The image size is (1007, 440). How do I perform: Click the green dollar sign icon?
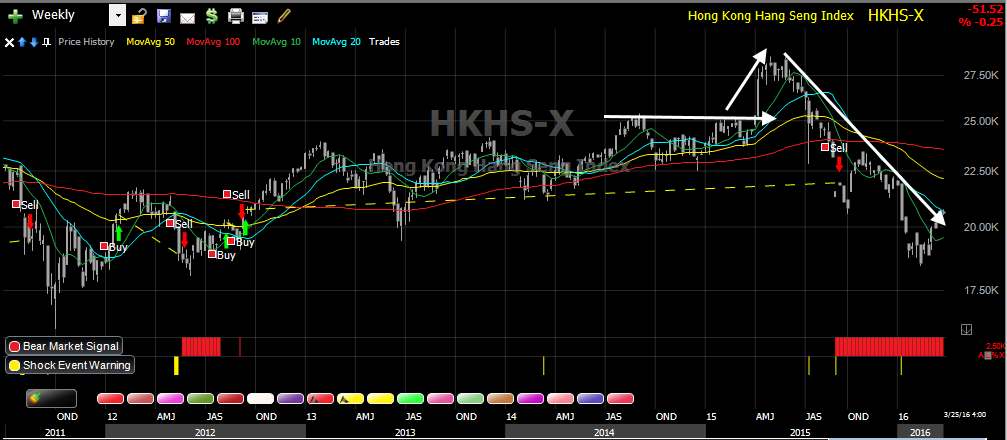(x=211, y=16)
